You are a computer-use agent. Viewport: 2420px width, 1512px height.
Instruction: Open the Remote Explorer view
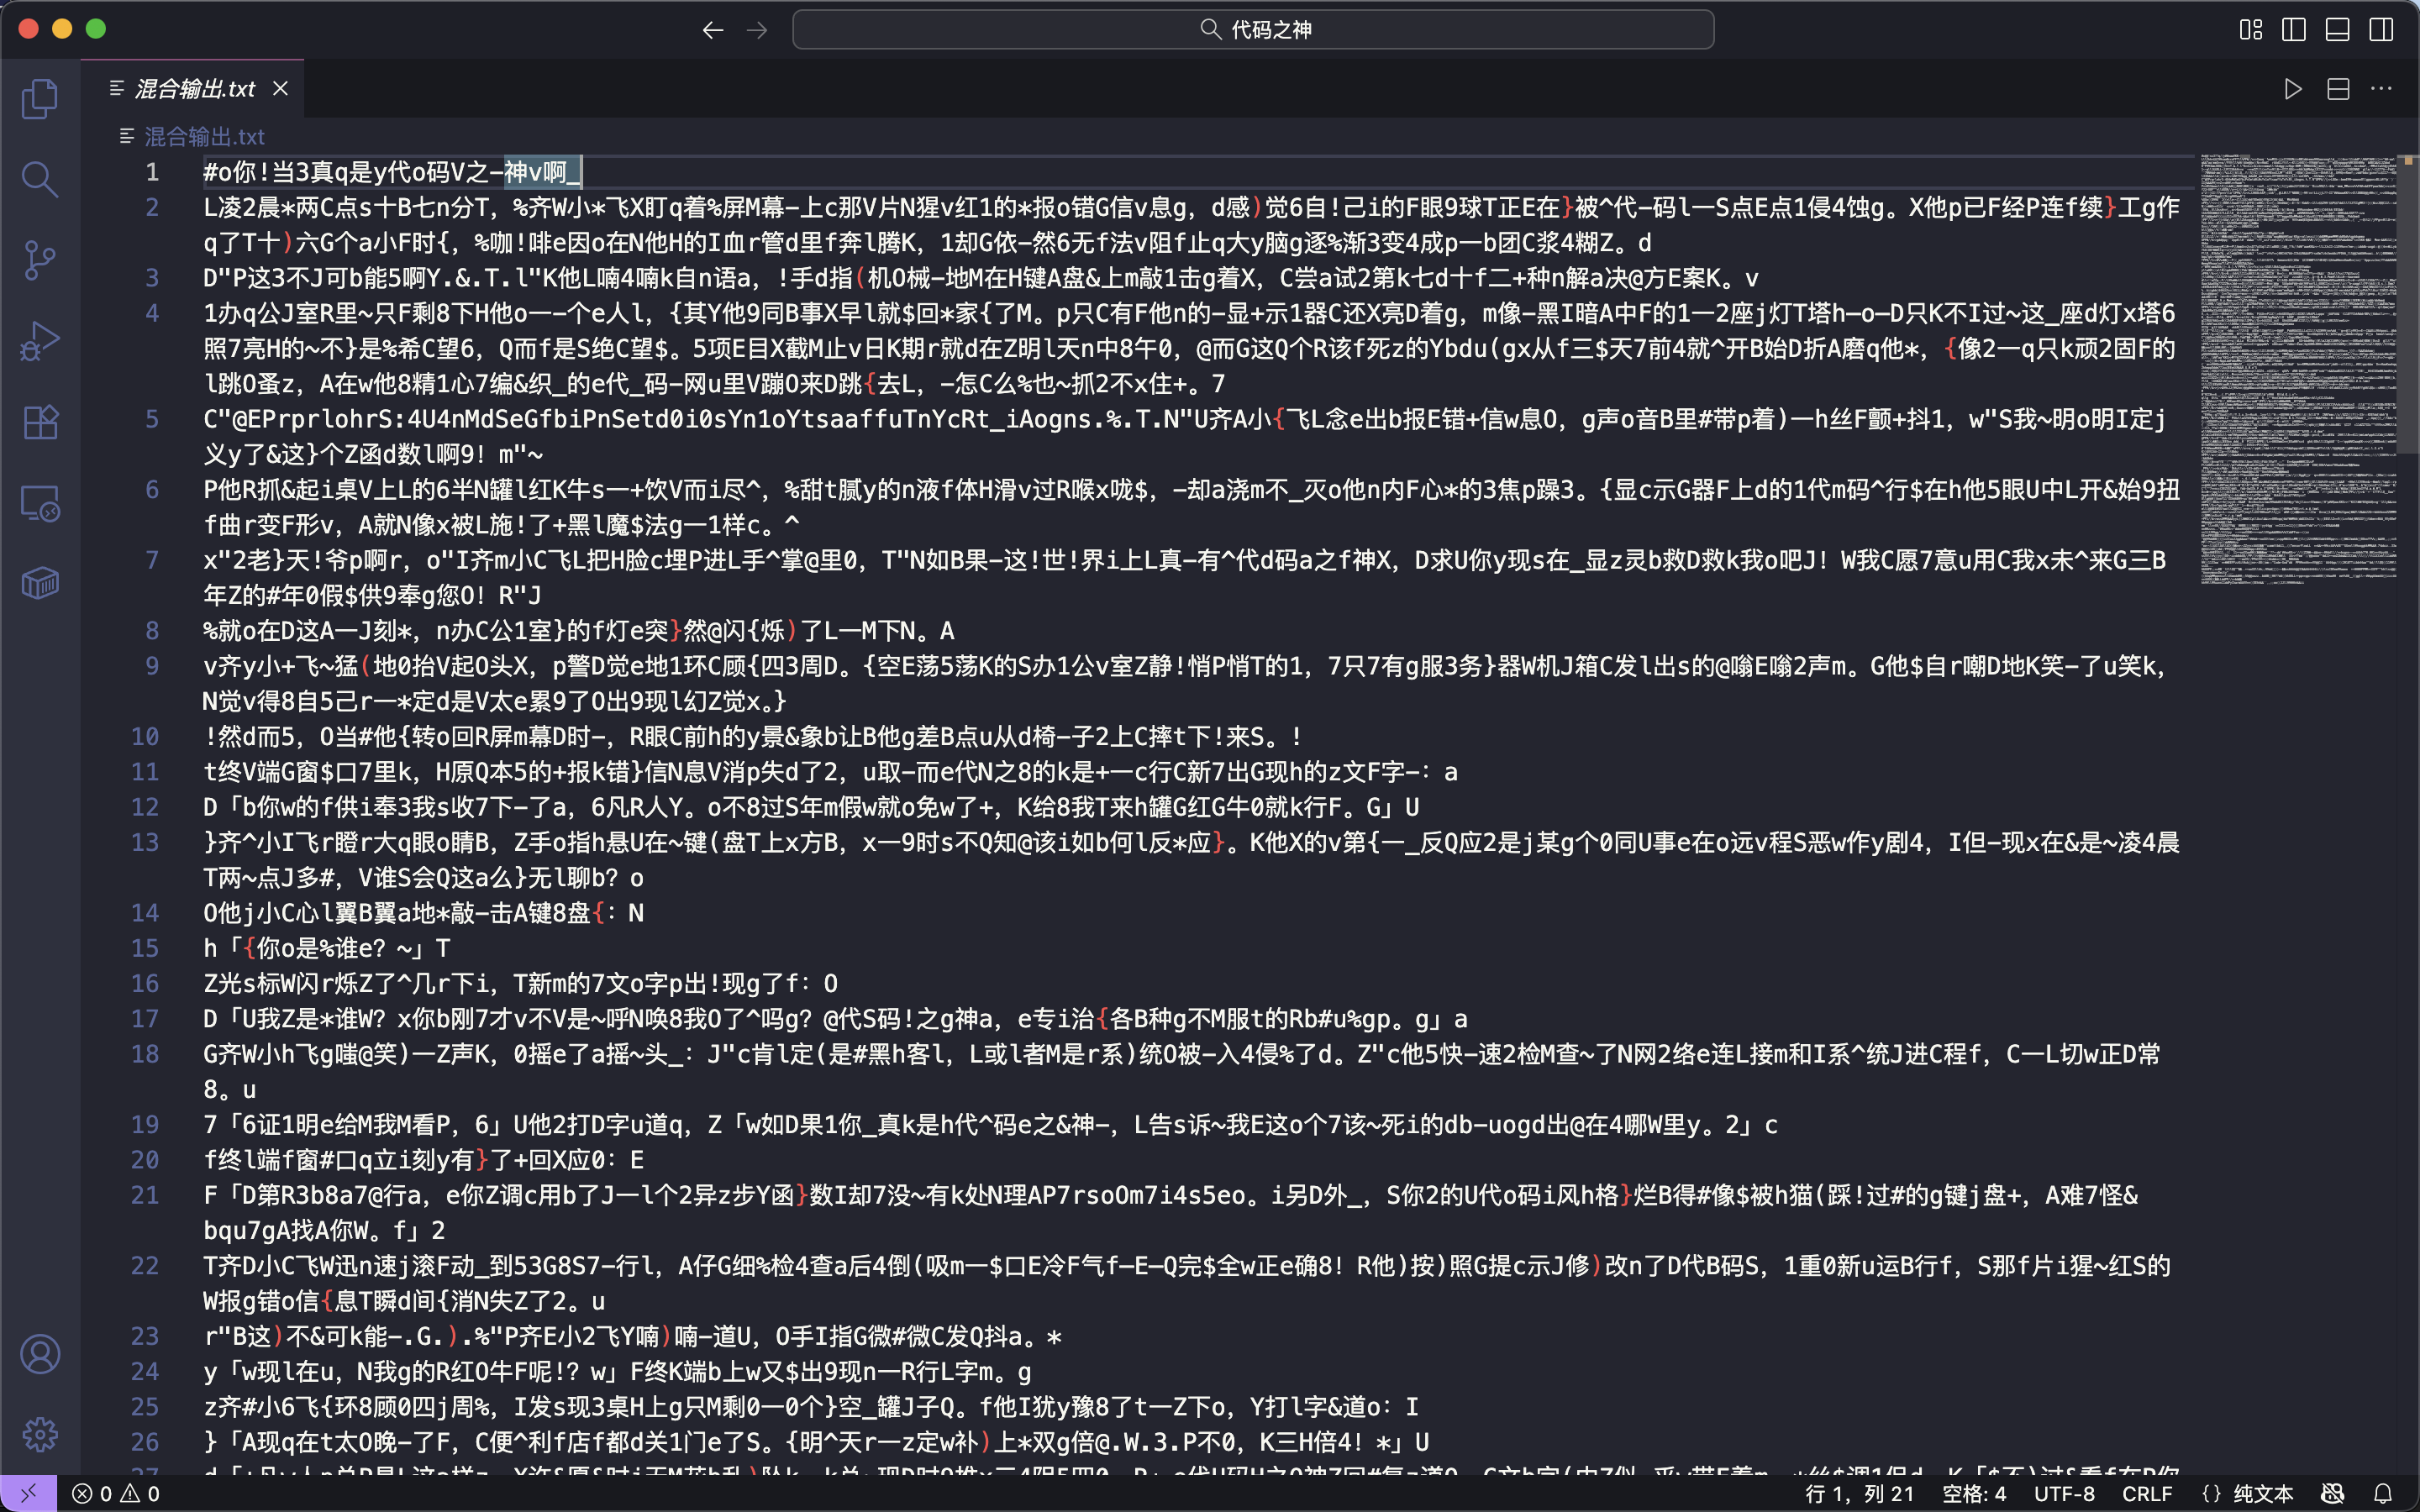[40, 503]
